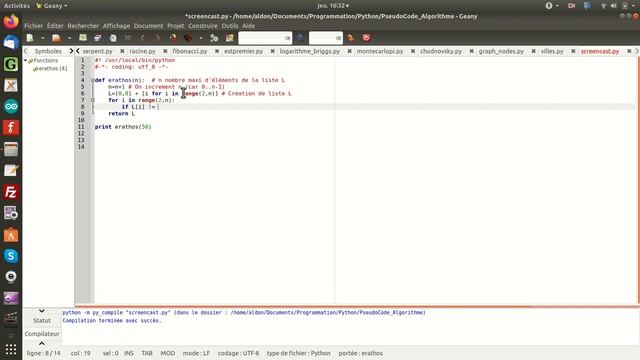Navigate back with the toolbar arrow
640x360 pixels.
(x=142, y=38)
